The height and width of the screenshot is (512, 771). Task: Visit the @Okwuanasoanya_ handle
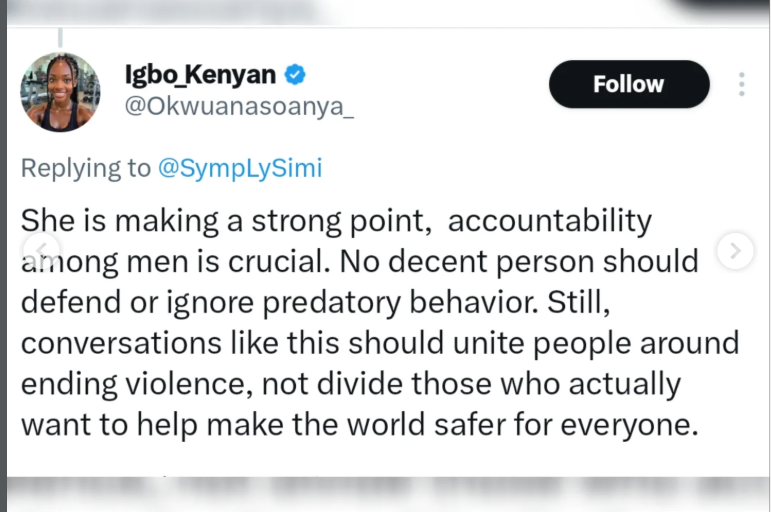(x=238, y=108)
